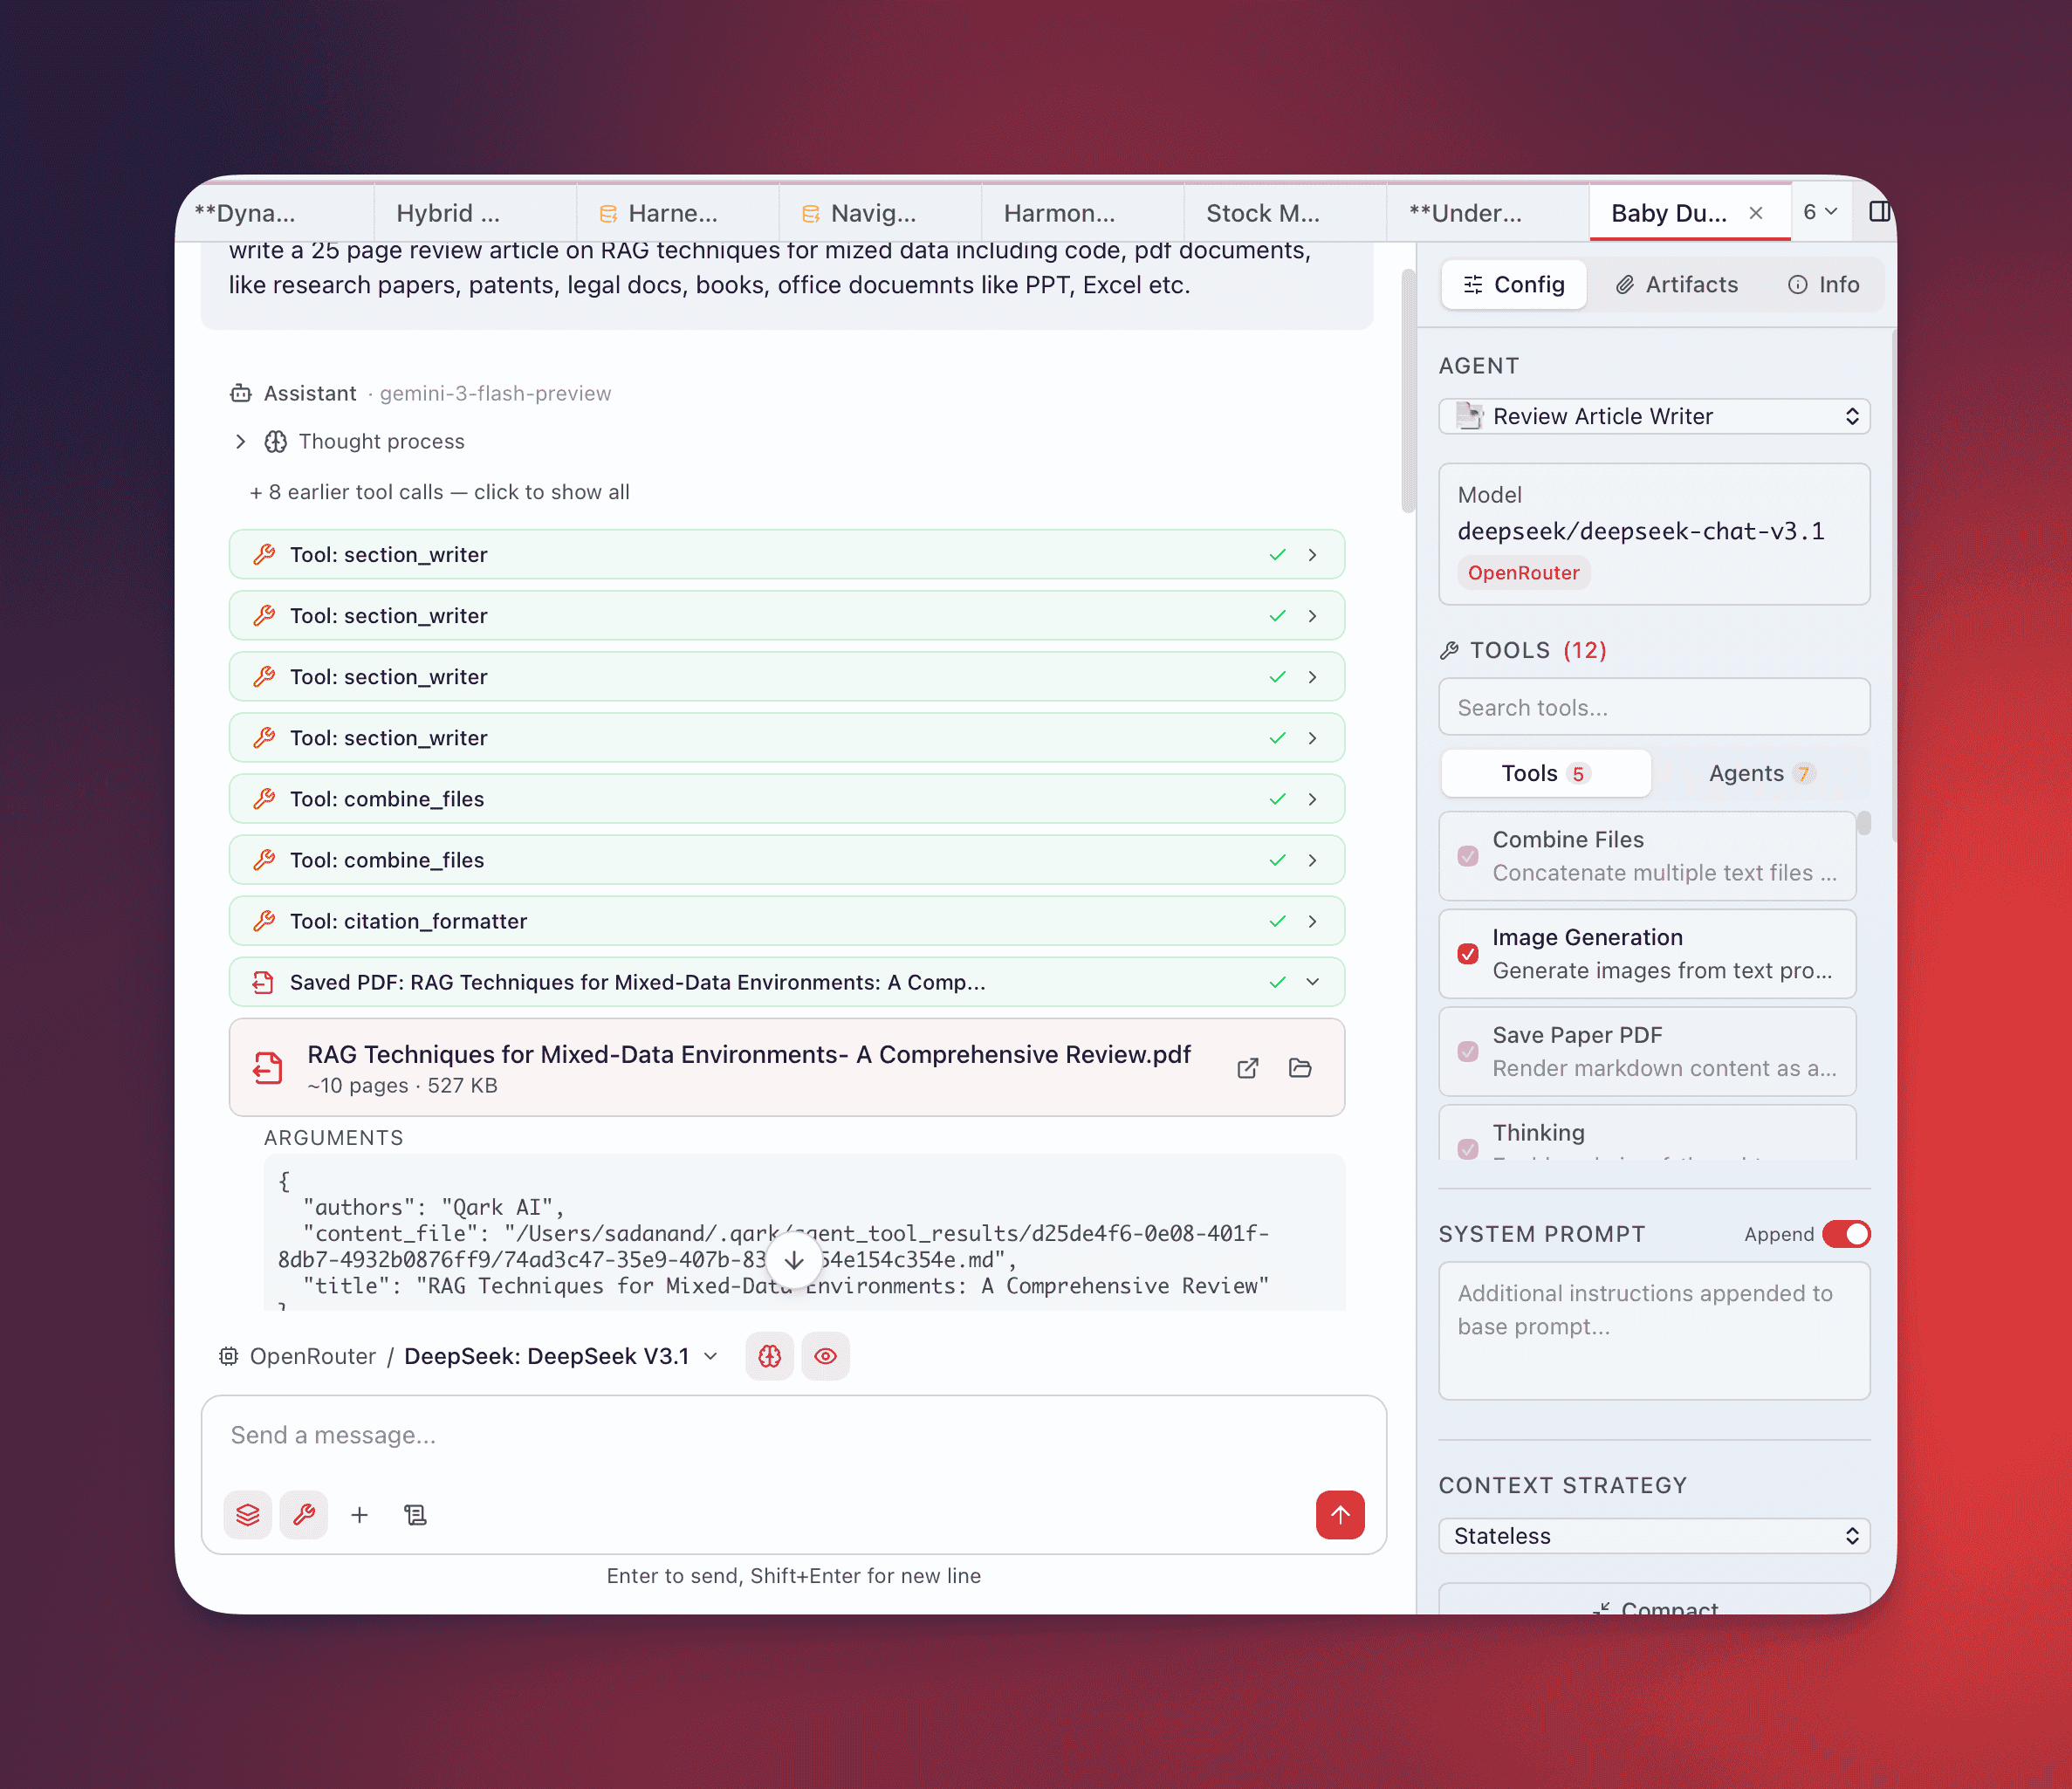Switch to the Artifacts tab
Screen dimensions: 2072x1789
point(1677,285)
